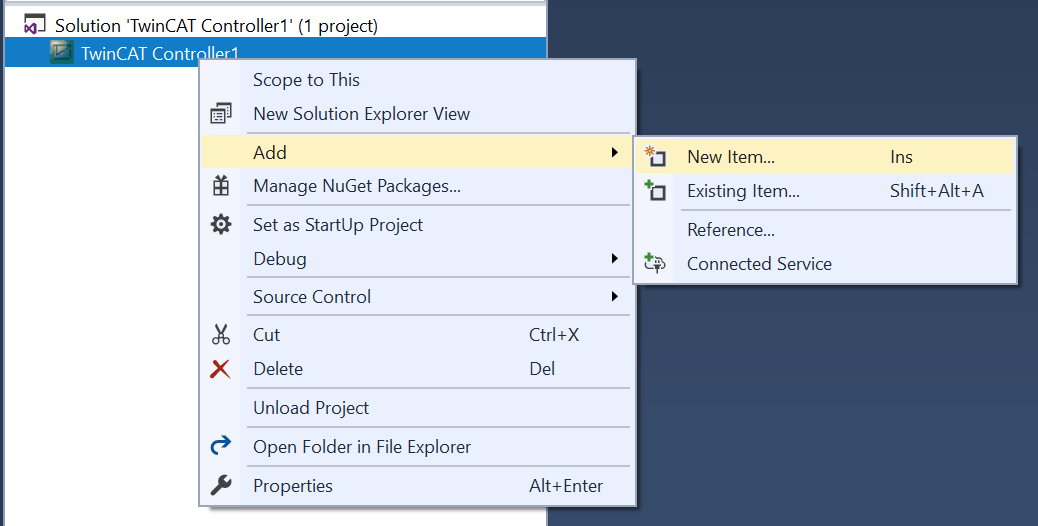
Task: Click the TwinCAT Controller1 project icon
Action: pos(62,53)
